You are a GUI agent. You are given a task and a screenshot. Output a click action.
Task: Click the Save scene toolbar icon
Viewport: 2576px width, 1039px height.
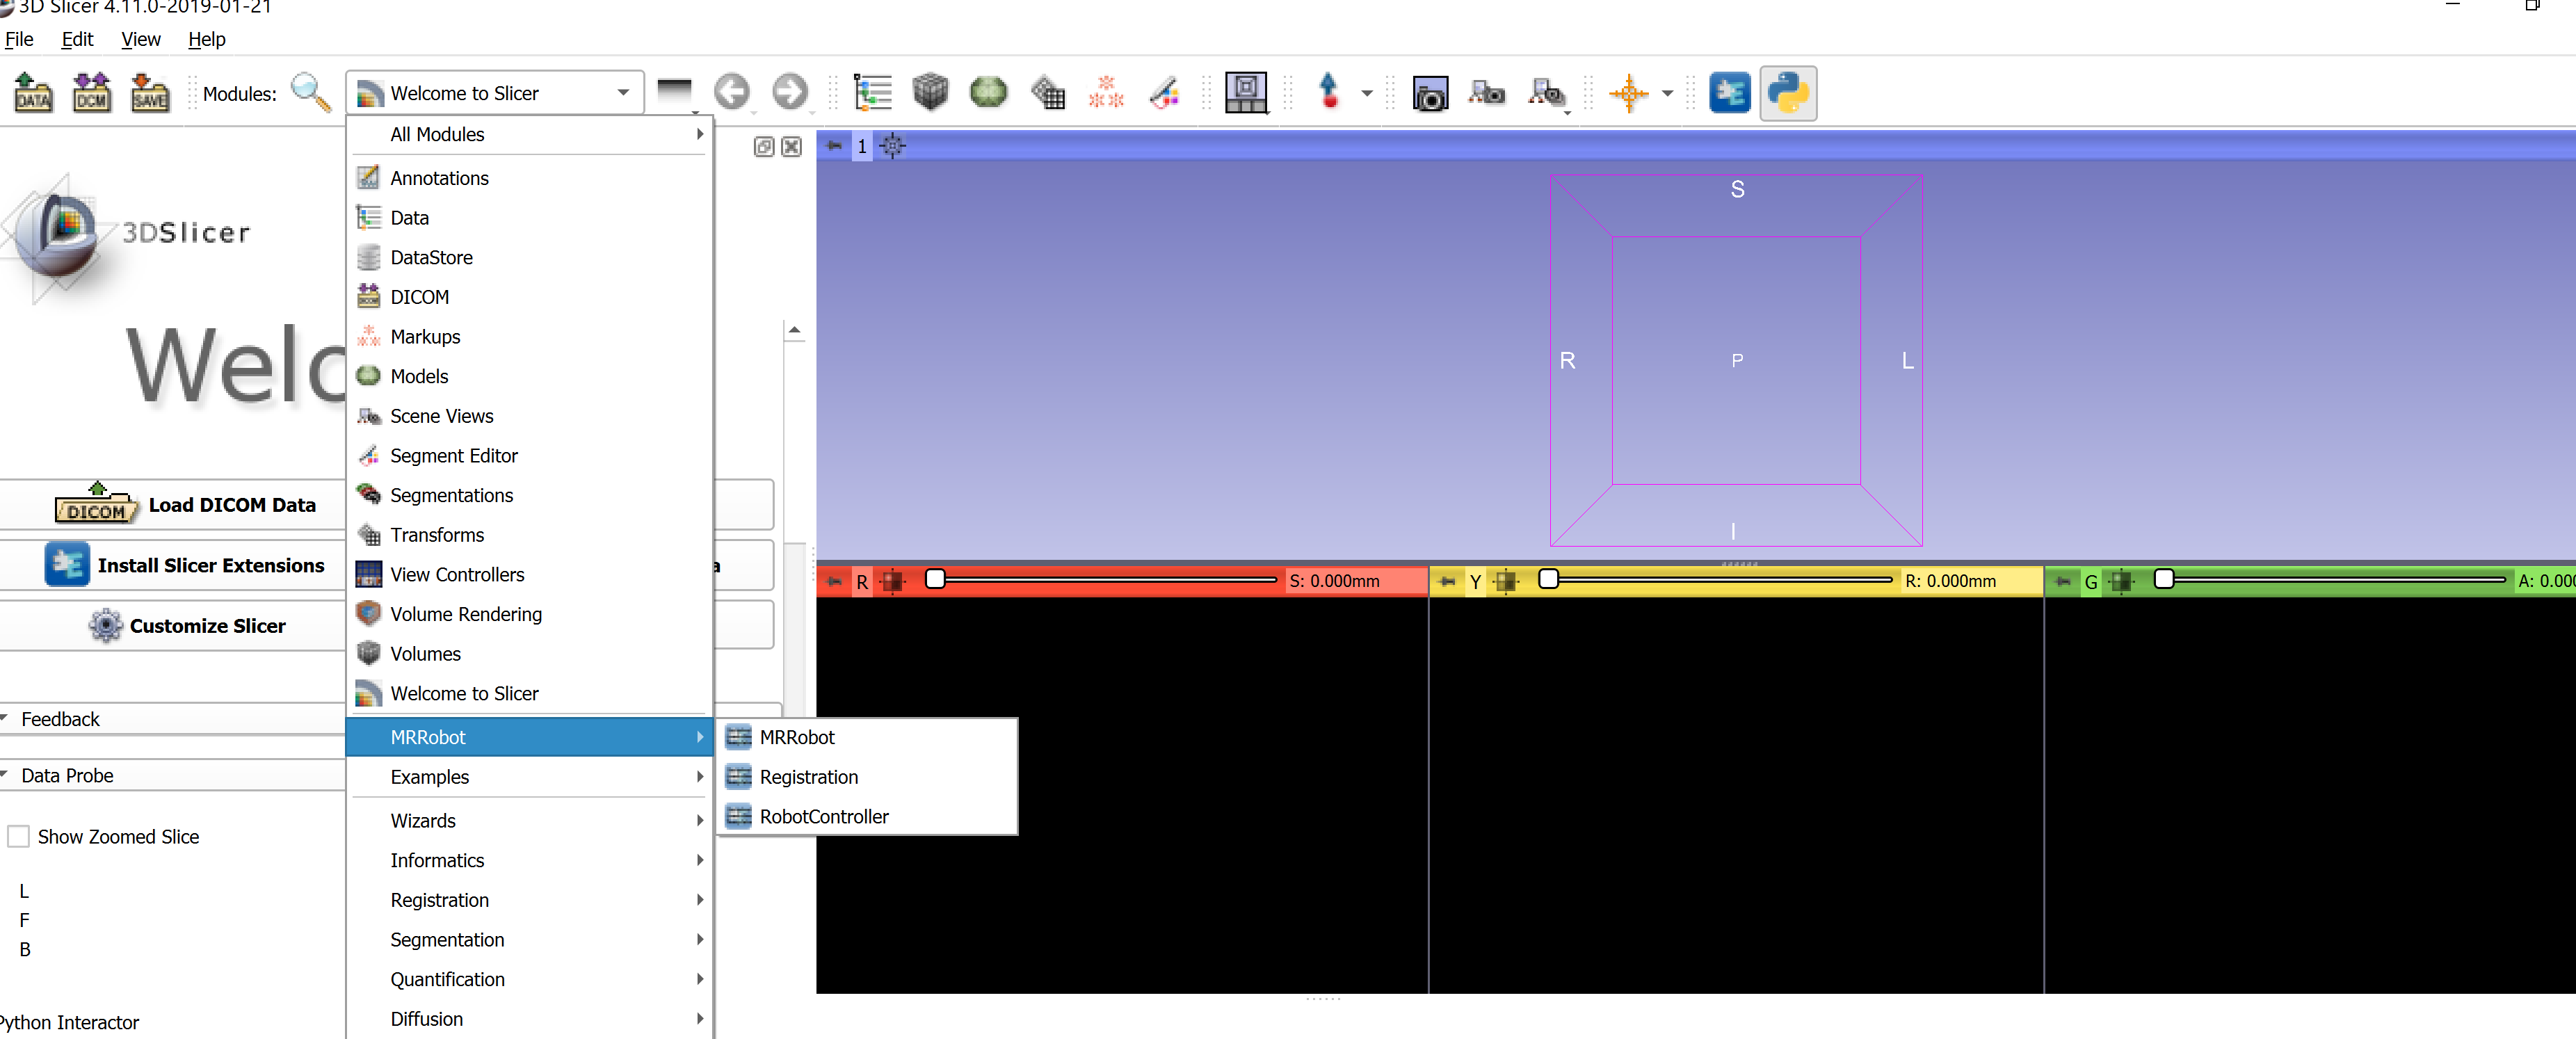[150, 93]
